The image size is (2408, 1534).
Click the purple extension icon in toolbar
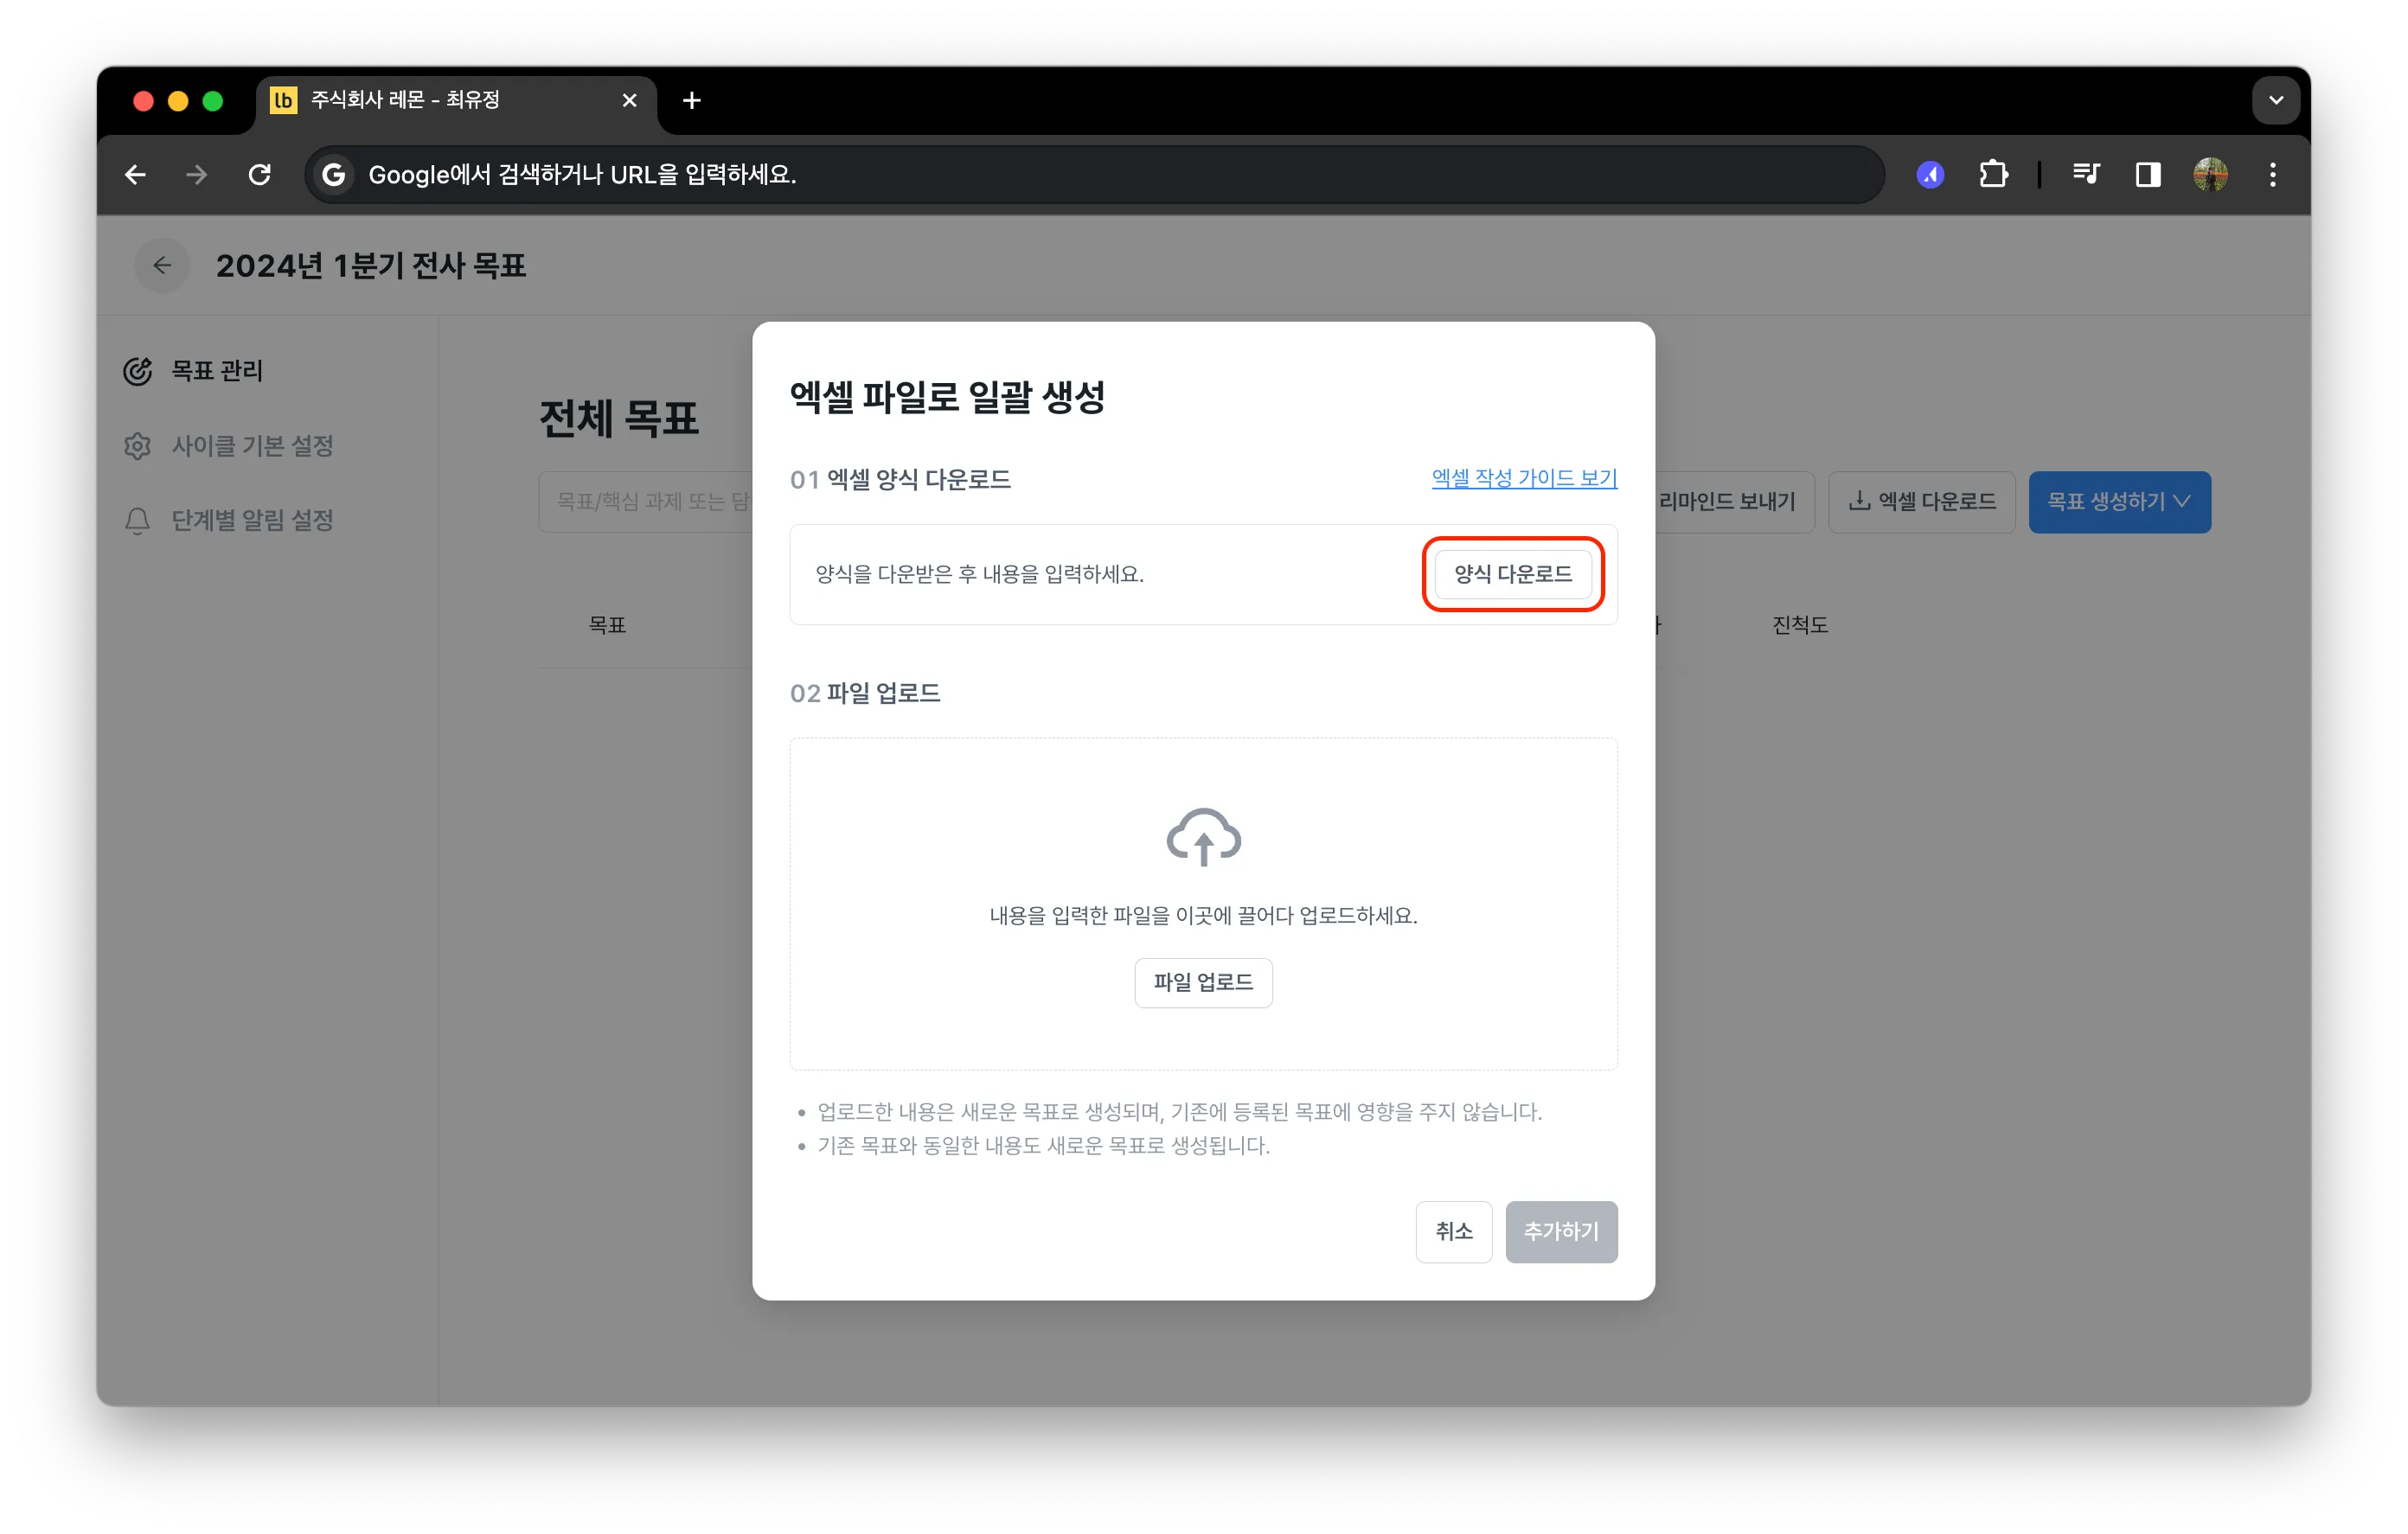[1930, 175]
